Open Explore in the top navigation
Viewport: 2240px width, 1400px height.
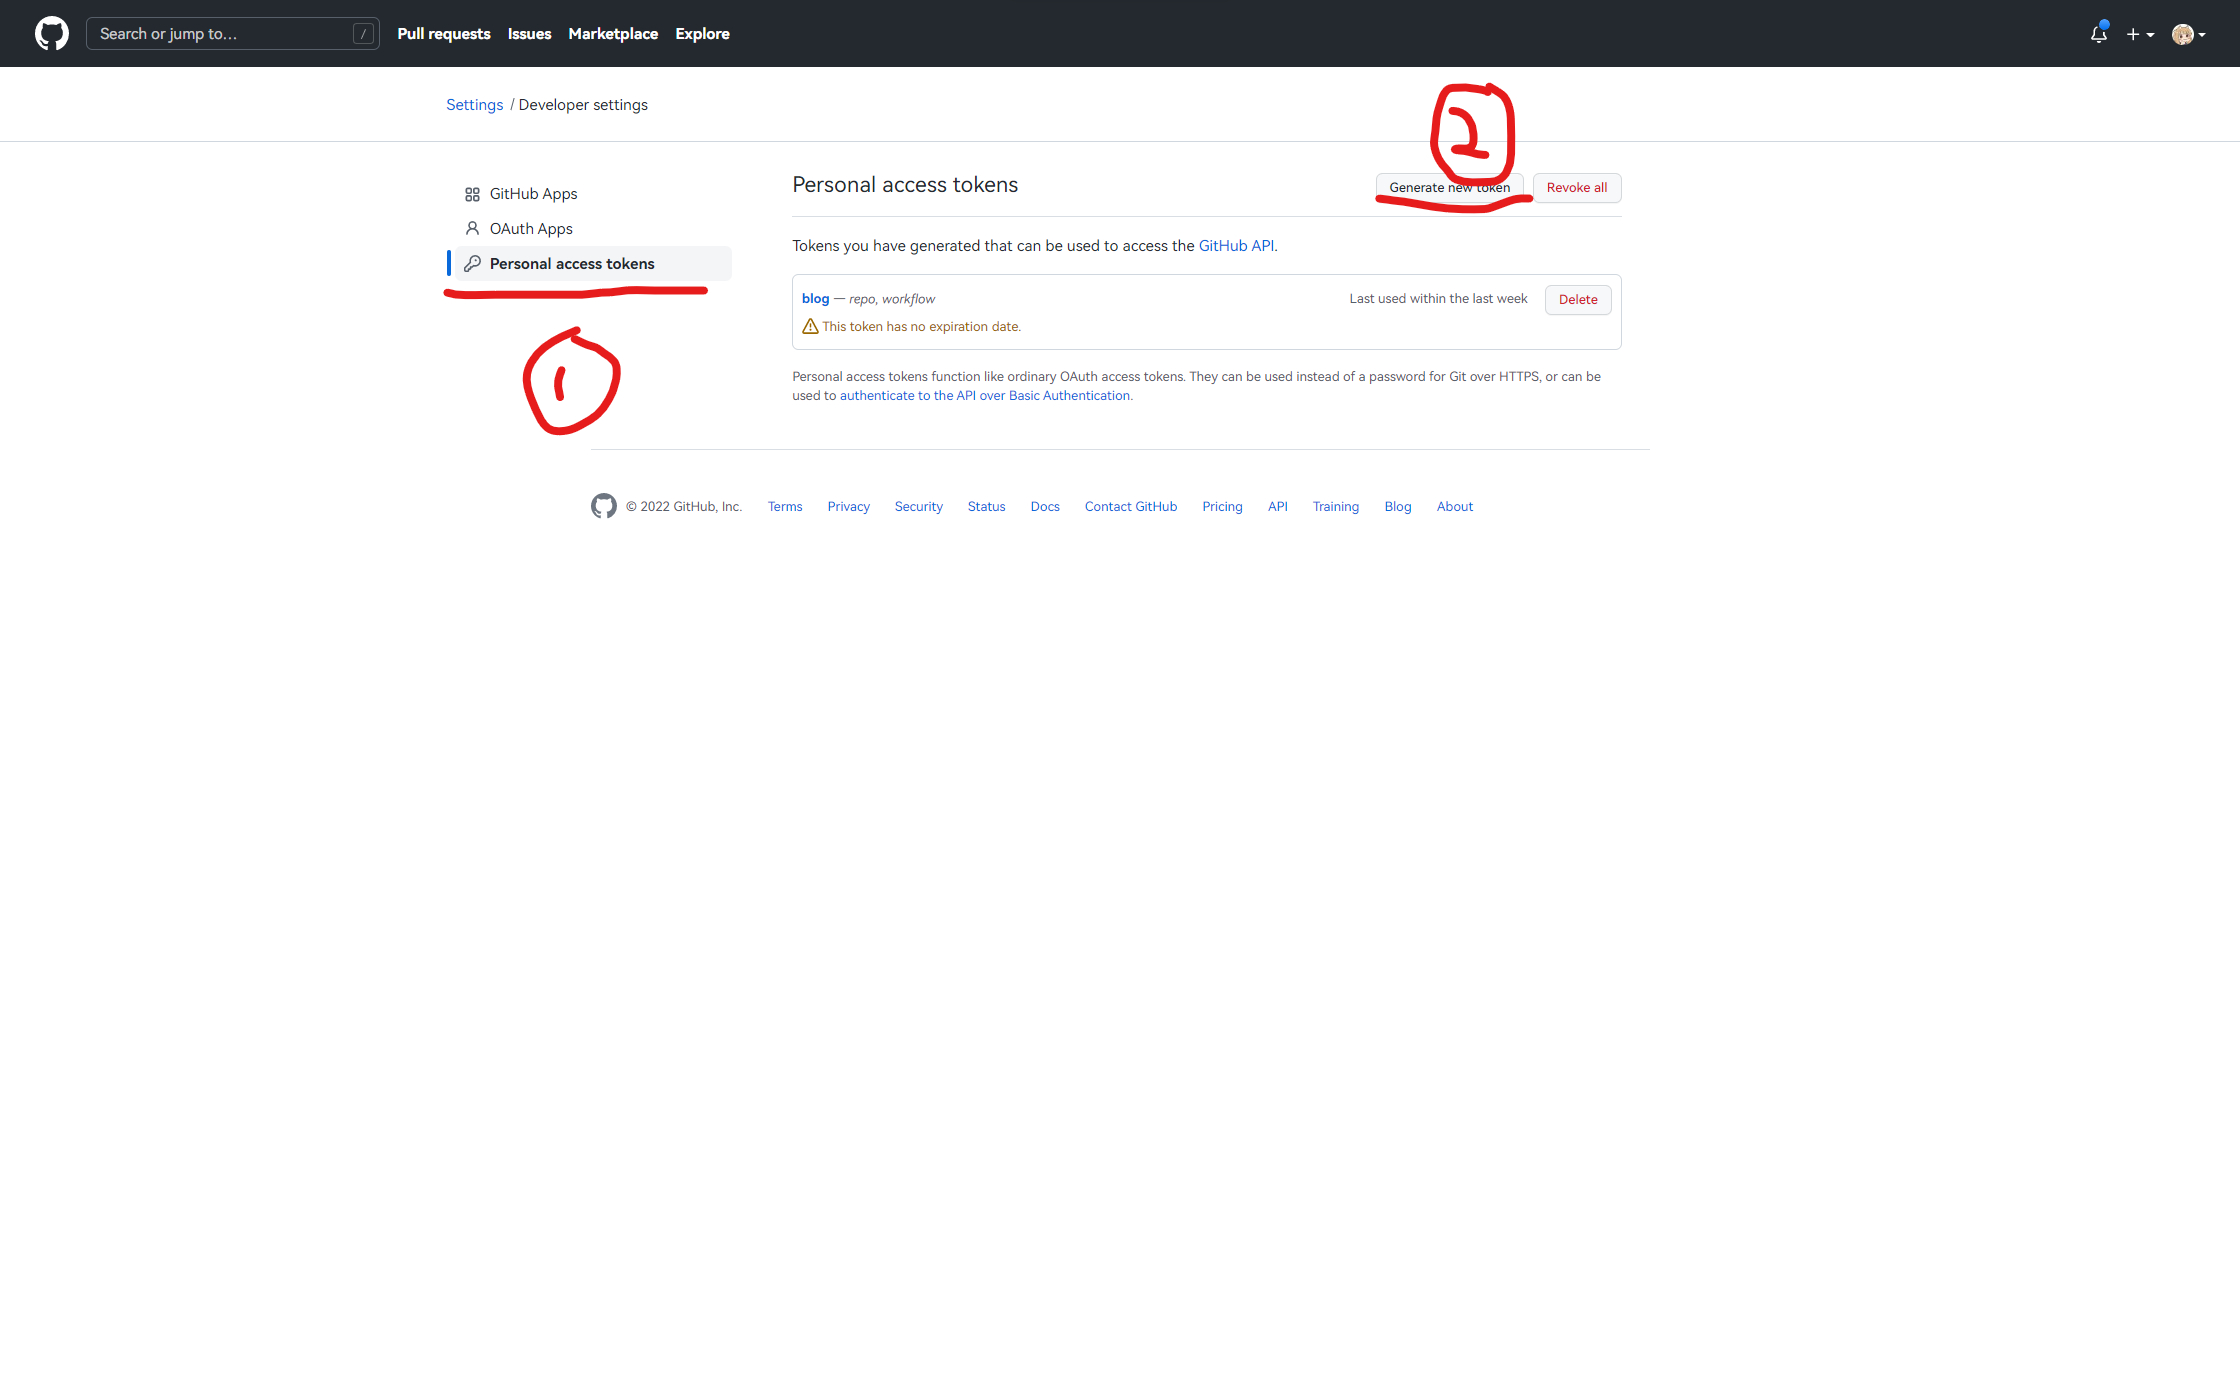point(702,34)
